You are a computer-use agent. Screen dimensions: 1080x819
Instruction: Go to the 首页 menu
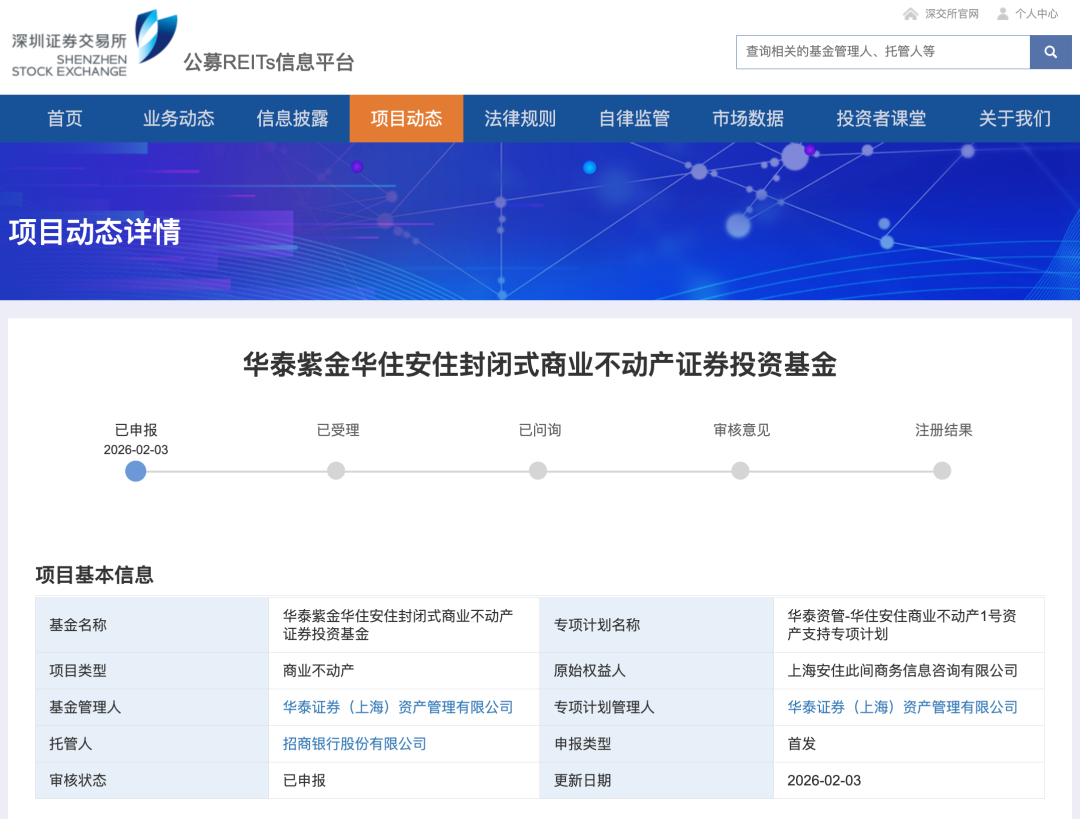click(65, 118)
